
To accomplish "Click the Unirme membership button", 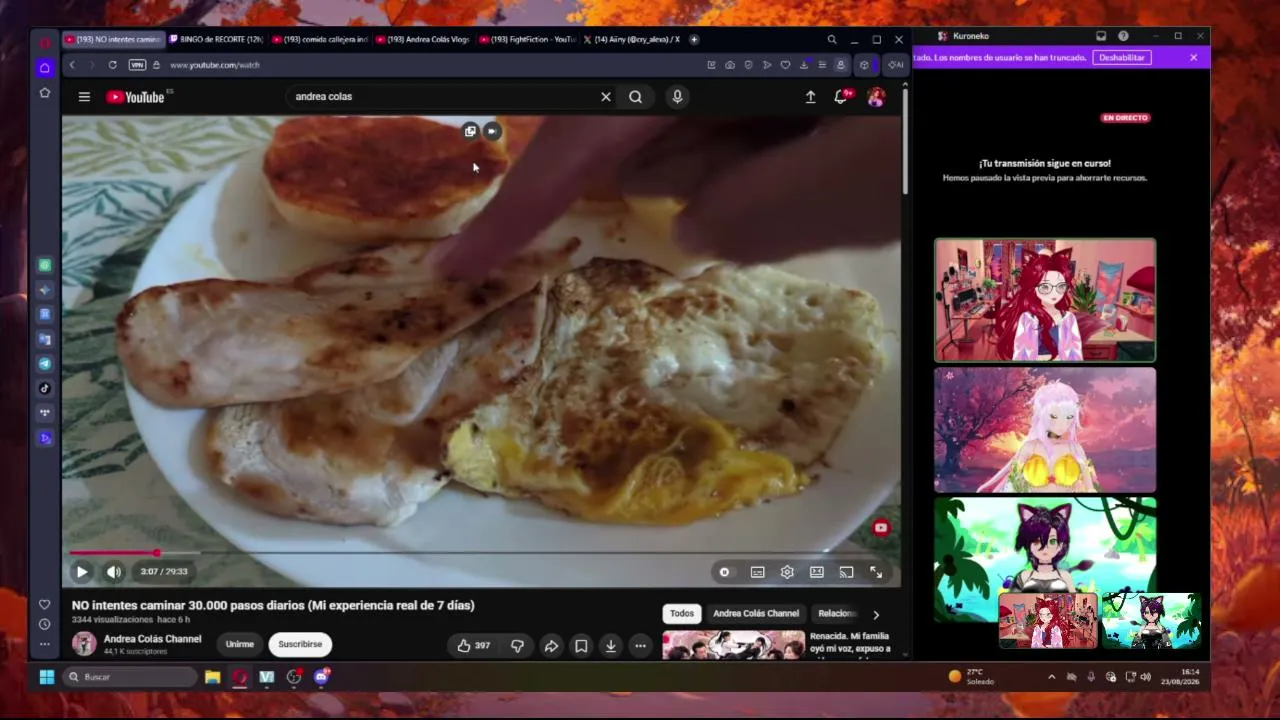I will [x=239, y=644].
